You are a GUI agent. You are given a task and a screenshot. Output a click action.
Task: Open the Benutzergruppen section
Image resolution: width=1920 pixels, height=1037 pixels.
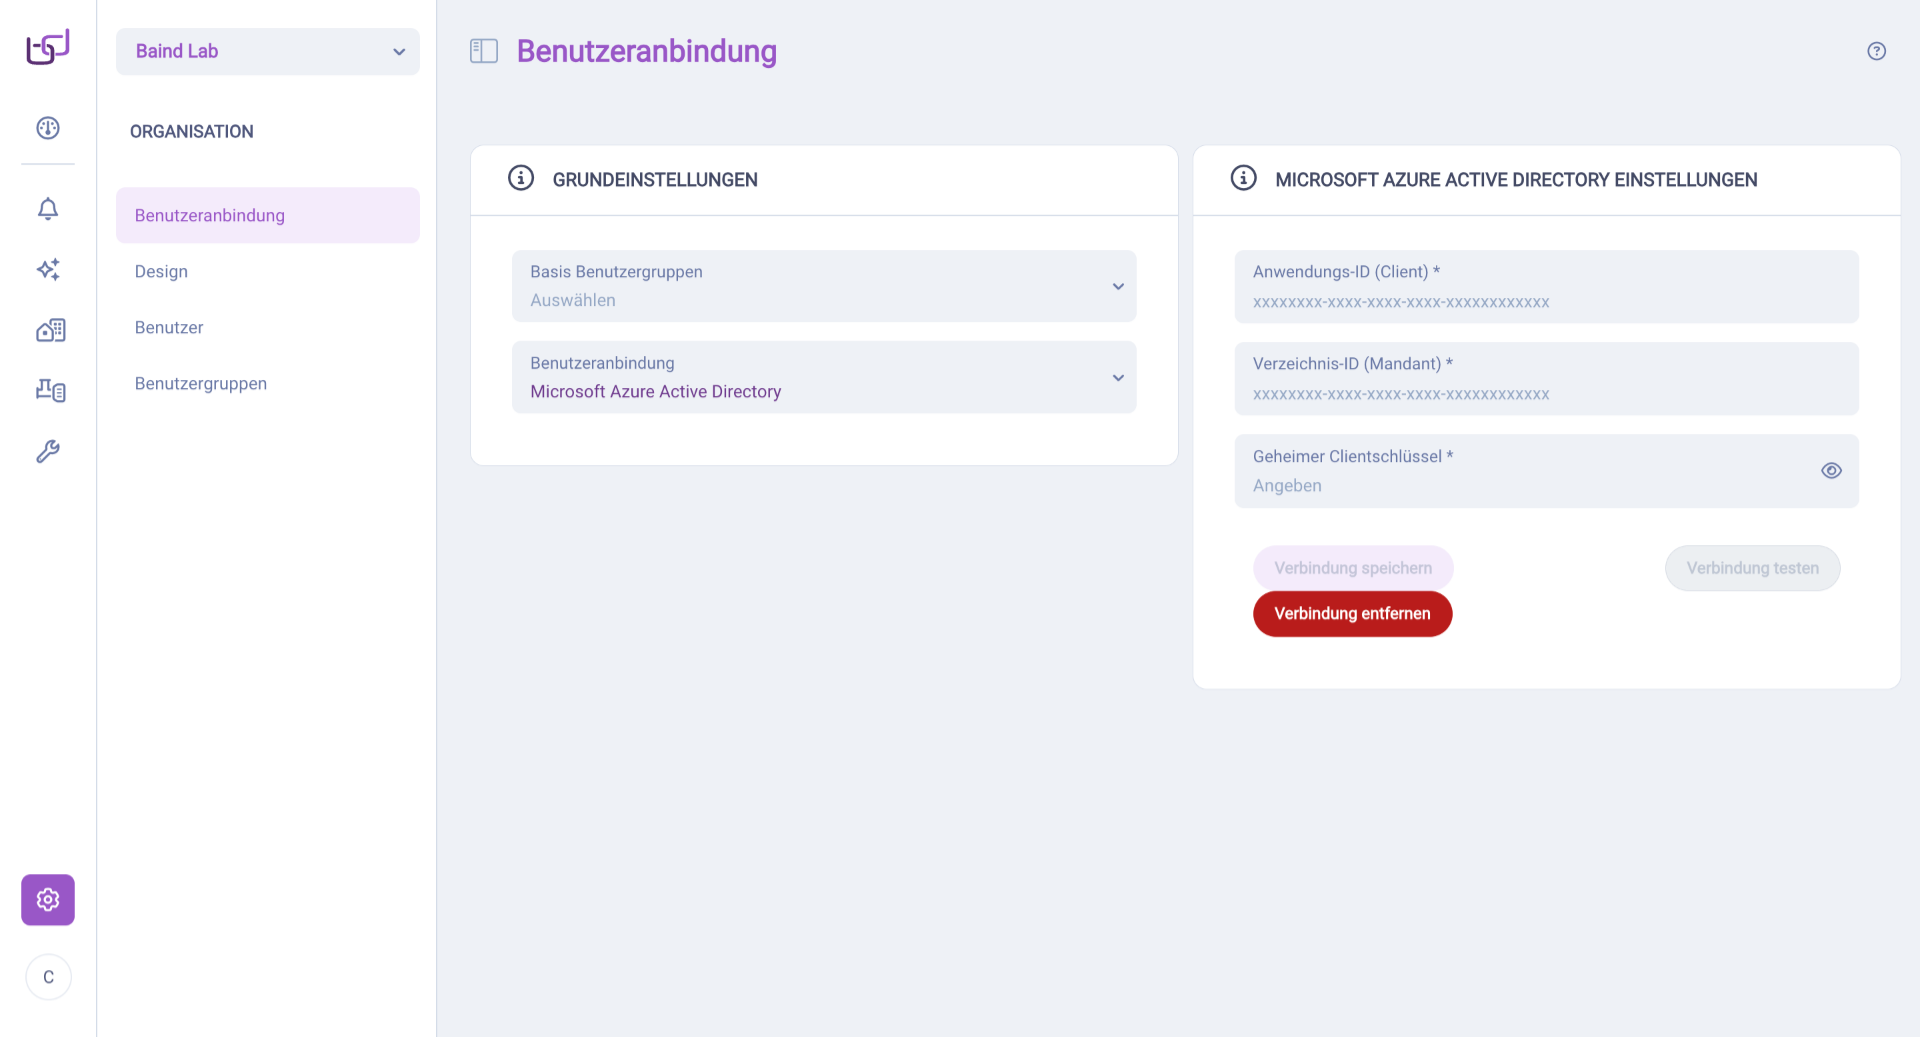[201, 383]
